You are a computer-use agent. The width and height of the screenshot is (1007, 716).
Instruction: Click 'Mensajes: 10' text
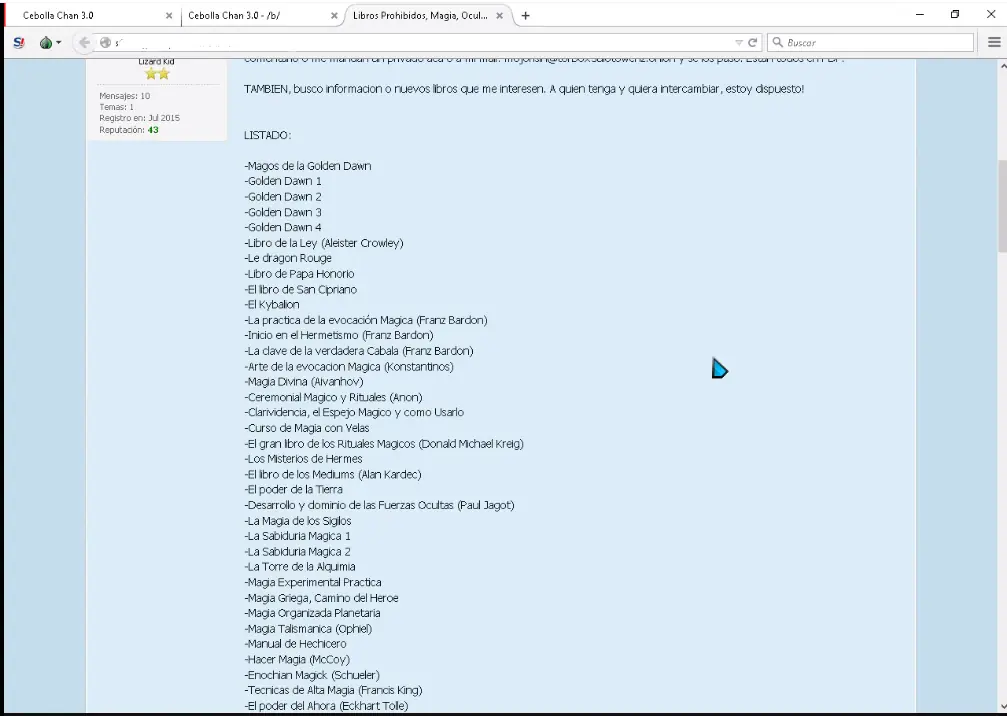tap(125, 96)
